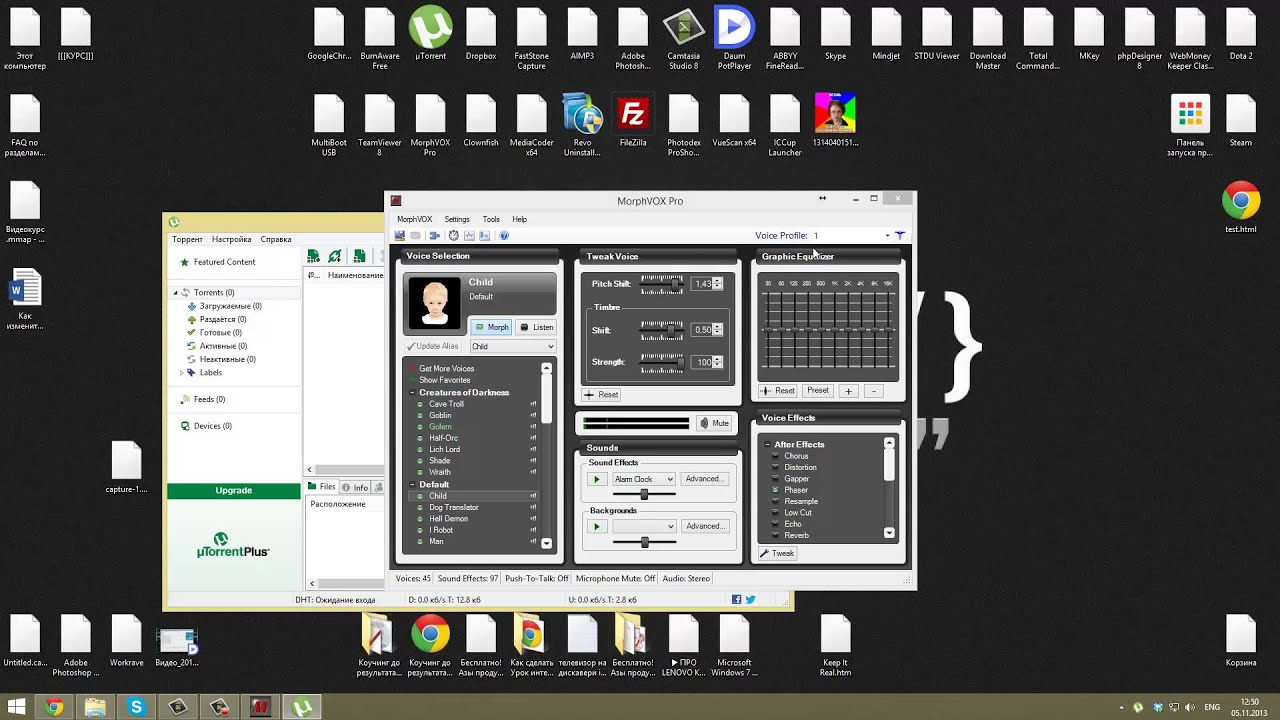Click the green Upgrade button in uTorrent
Viewport: 1280px width, 720px height.
(x=234, y=490)
